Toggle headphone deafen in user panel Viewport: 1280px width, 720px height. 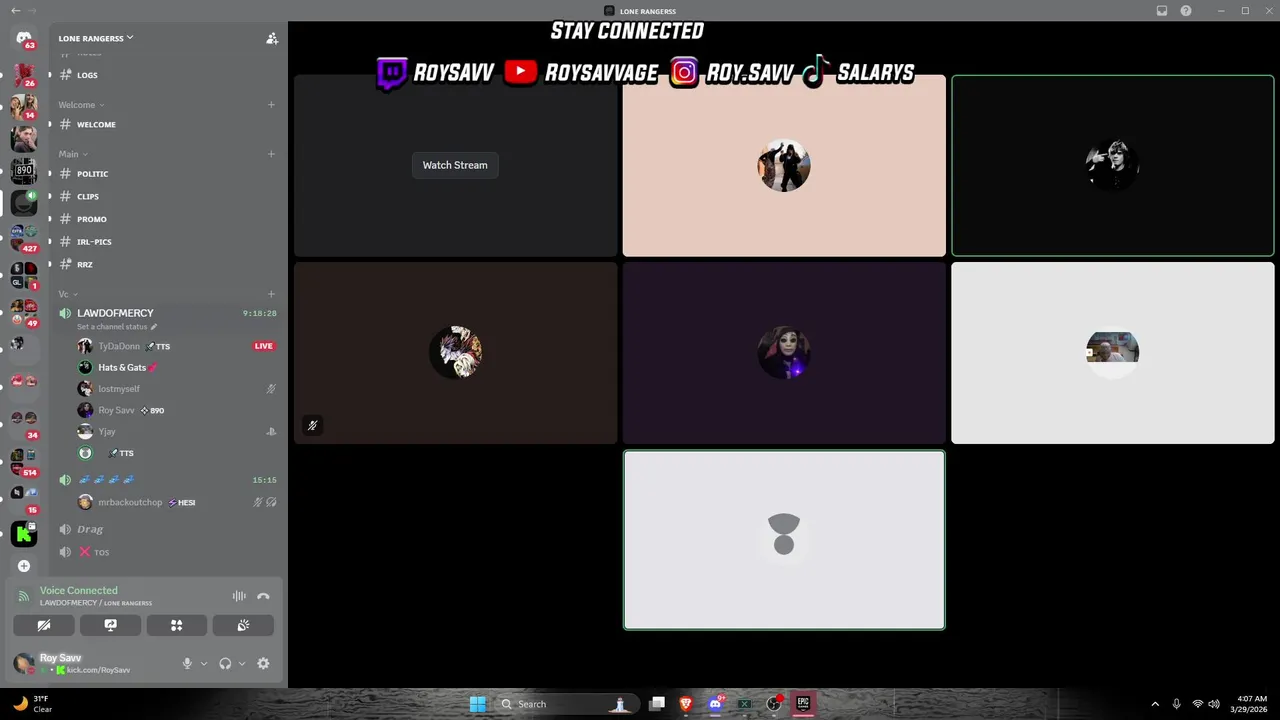click(x=225, y=663)
